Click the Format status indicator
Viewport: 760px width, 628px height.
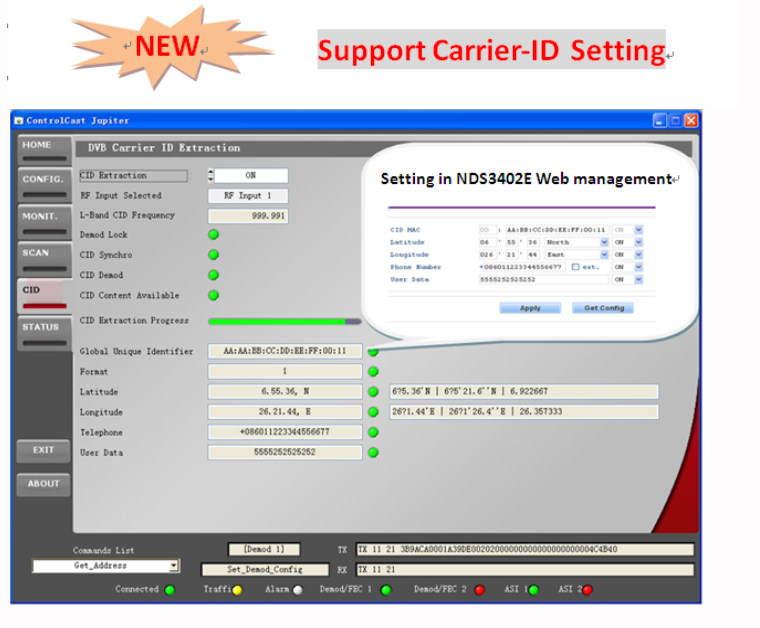pos(373,372)
